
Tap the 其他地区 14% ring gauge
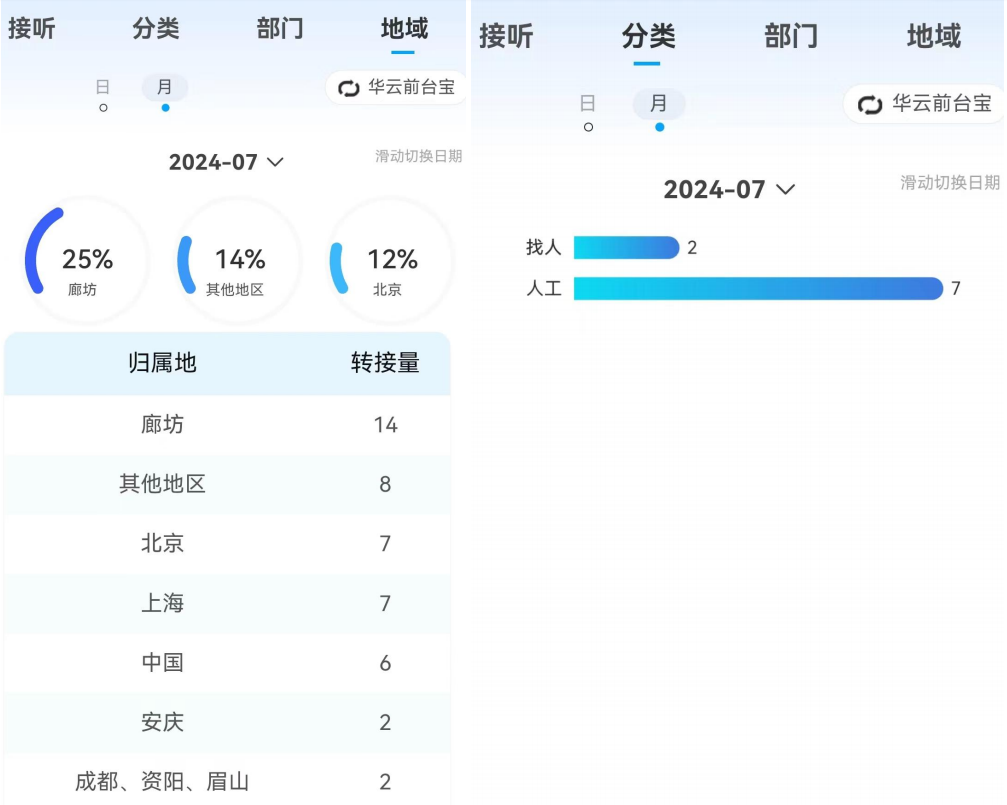tap(238, 261)
